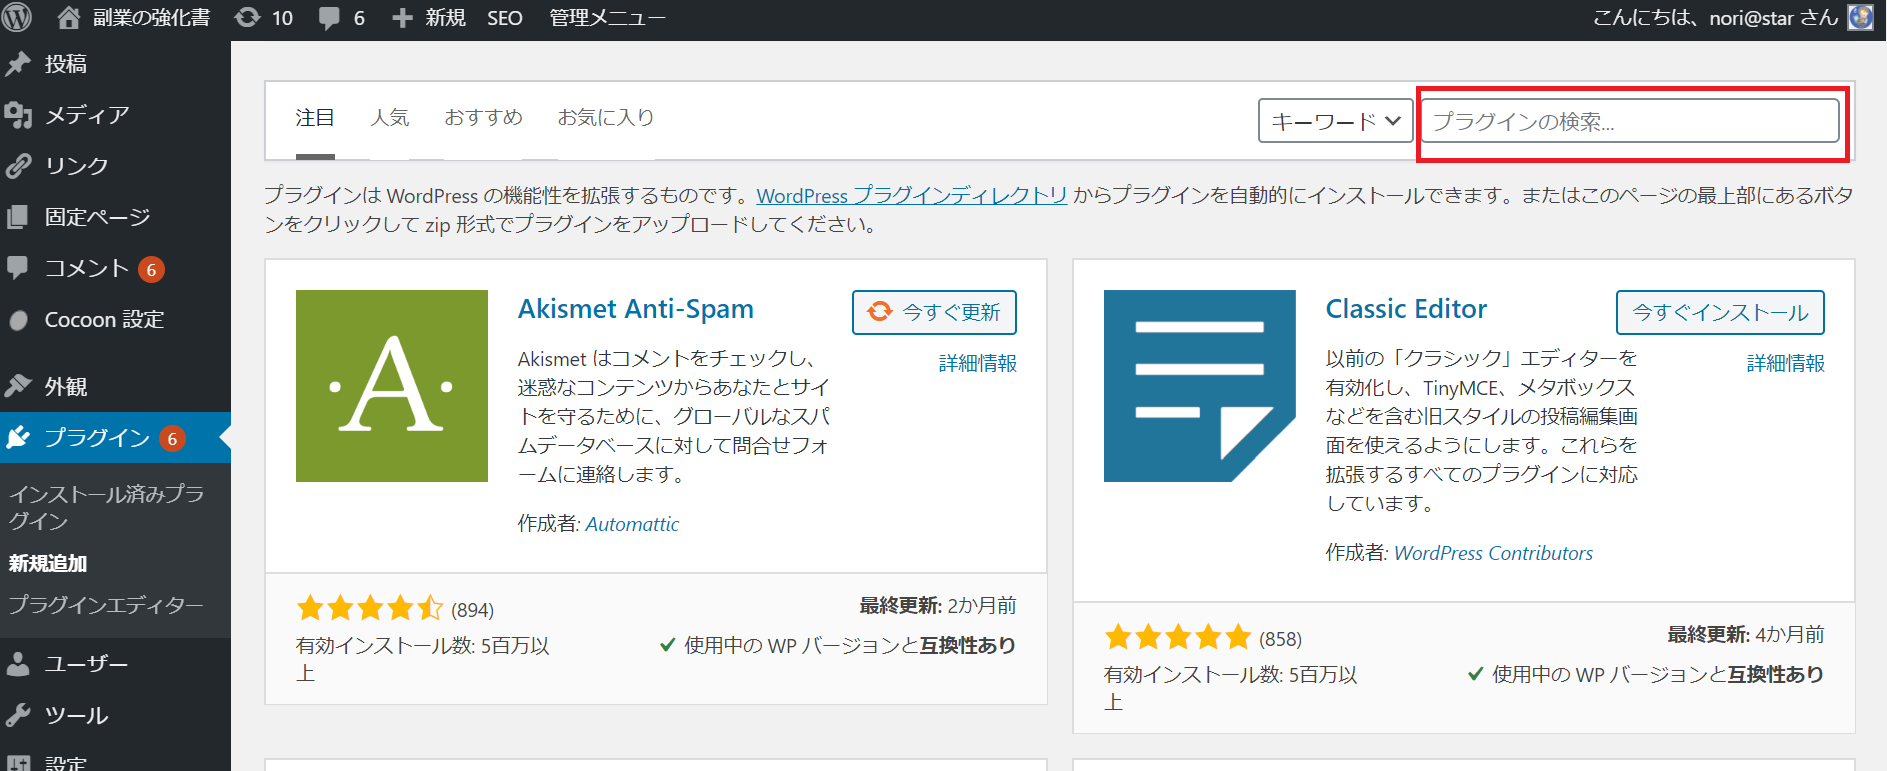Switch to the おすすめ tab
This screenshot has height=771, width=1887.
coord(483,118)
